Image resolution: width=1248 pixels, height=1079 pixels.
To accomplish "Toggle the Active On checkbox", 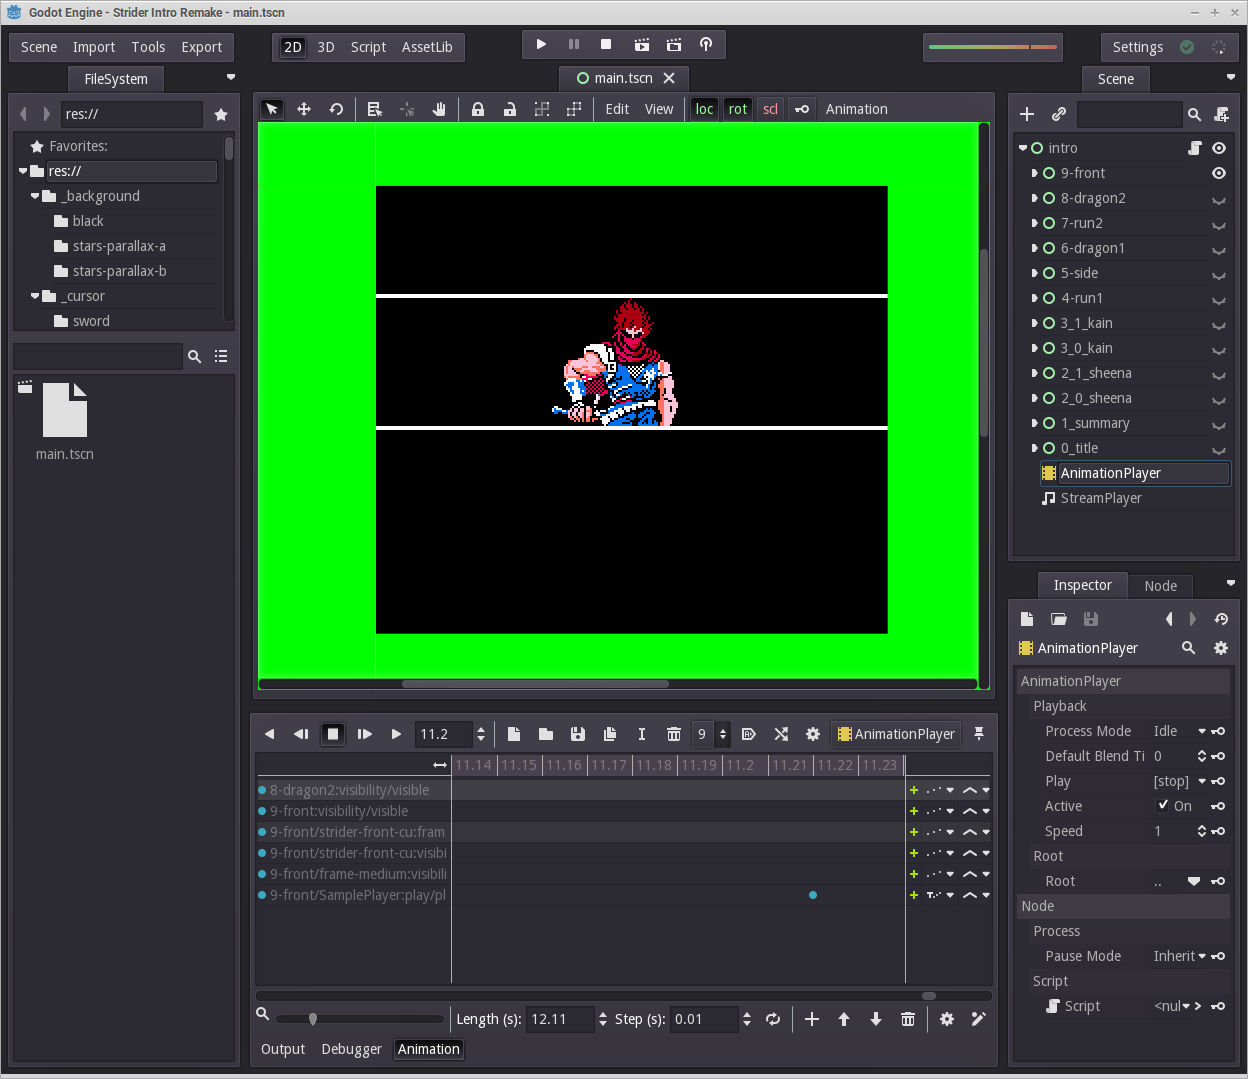I will [x=1163, y=805].
